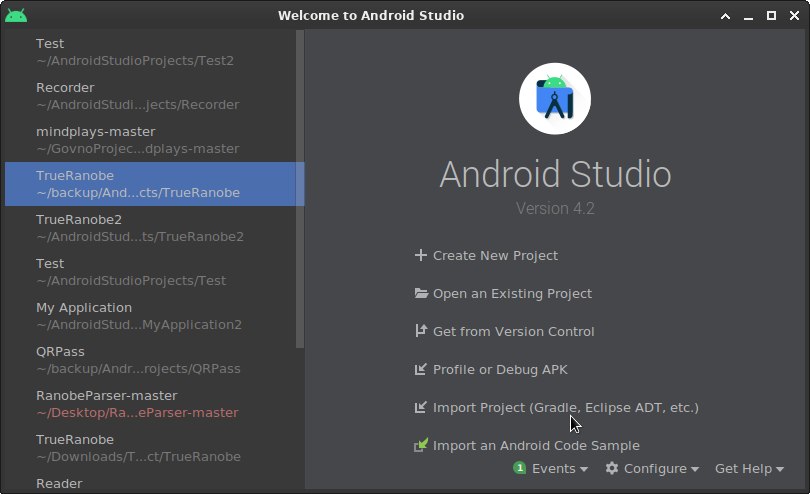Import Project (Gradle, Eclipse ADT, etc.)
Viewport: 810px width, 494px height.
point(566,407)
